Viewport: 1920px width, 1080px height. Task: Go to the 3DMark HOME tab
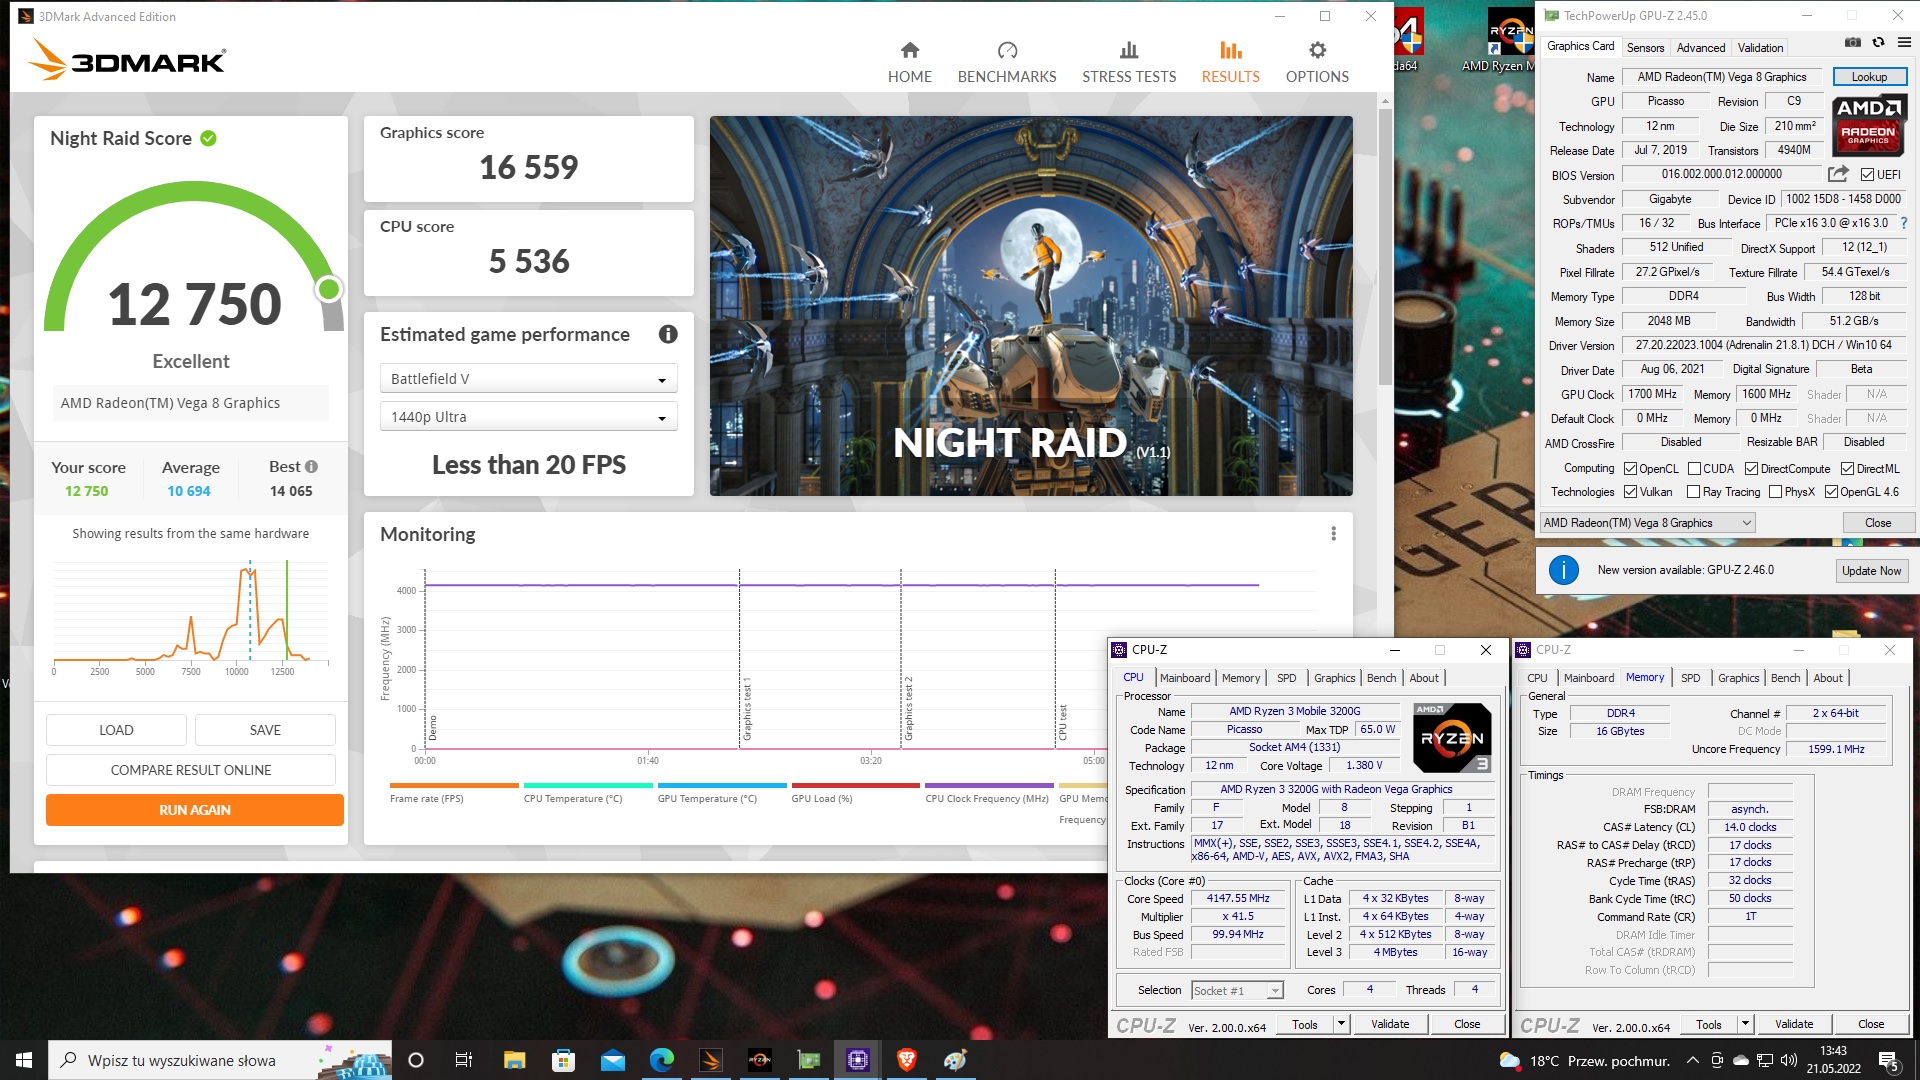(909, 62)
